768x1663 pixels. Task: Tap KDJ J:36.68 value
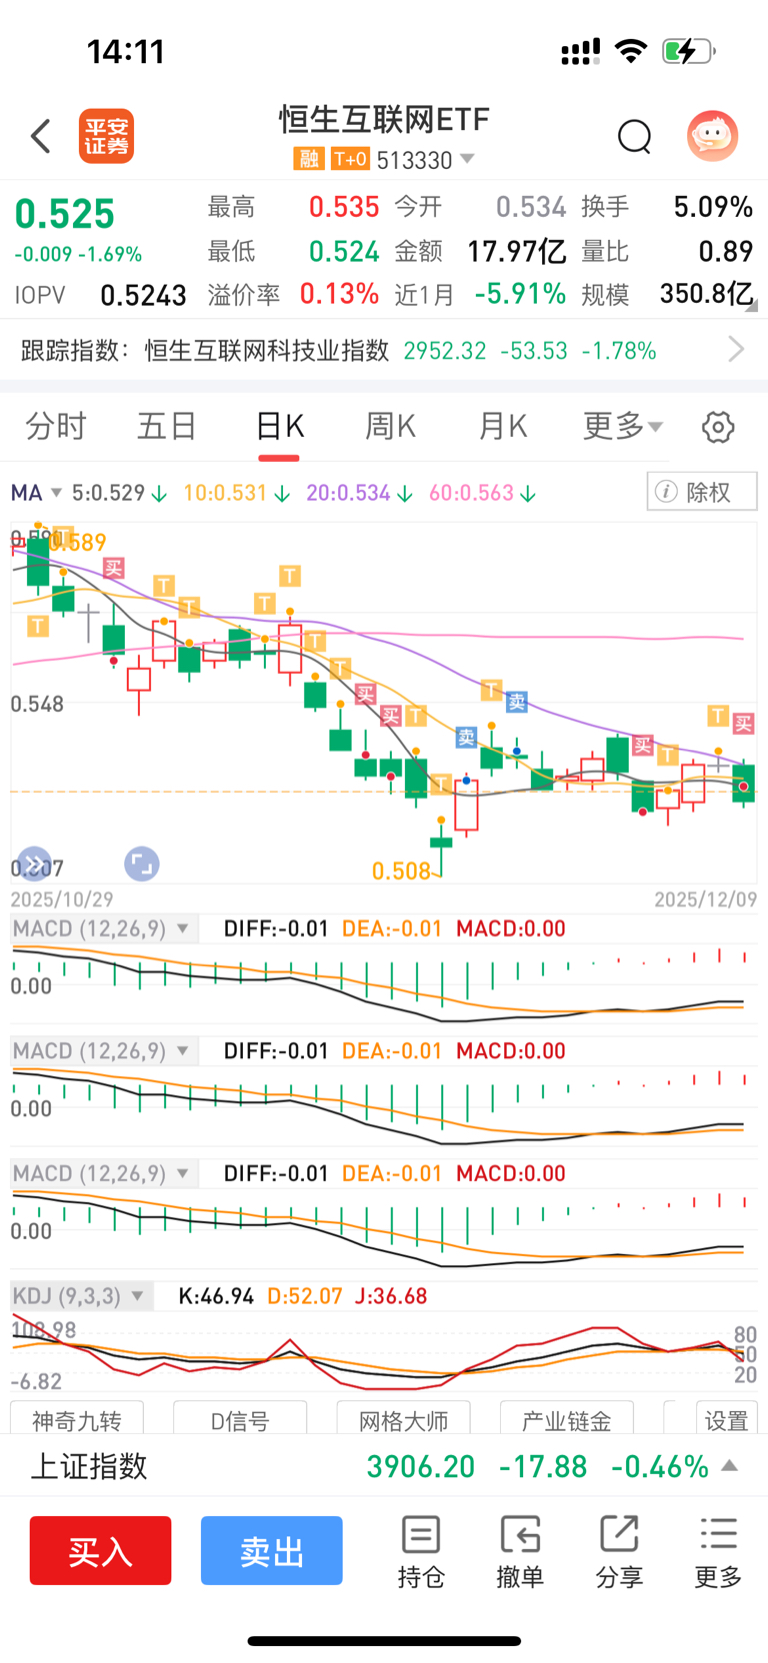[391, 1296]
